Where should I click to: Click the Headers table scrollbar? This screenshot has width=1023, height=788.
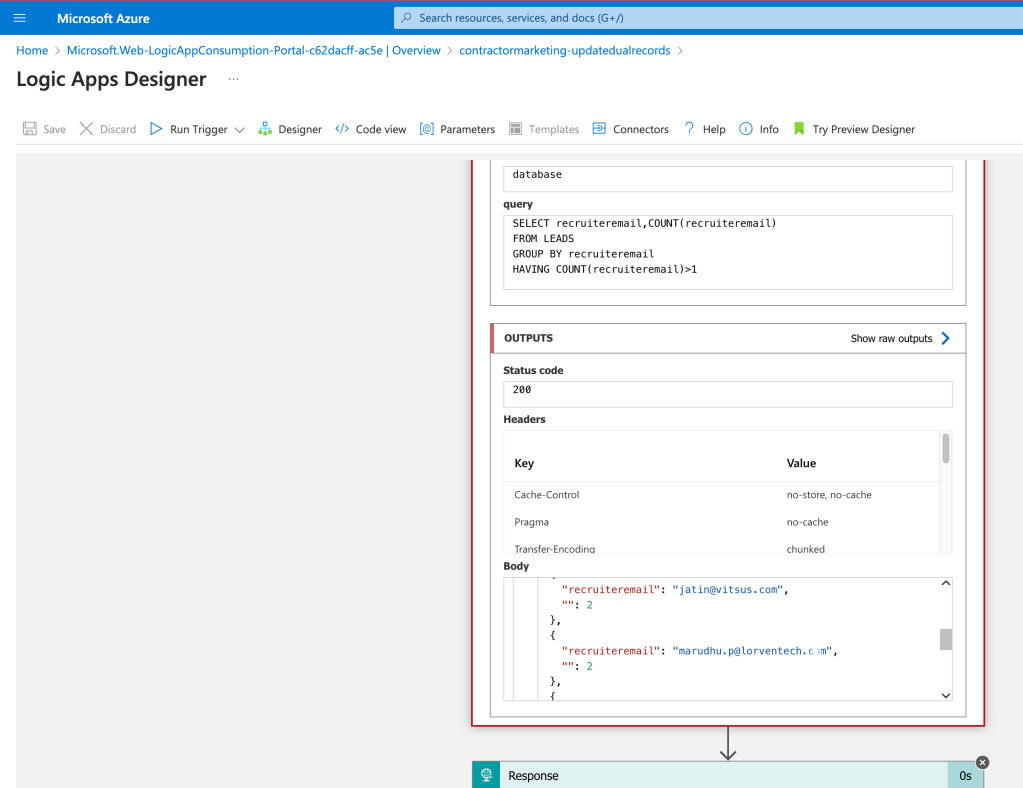click(x=945, y=449)
